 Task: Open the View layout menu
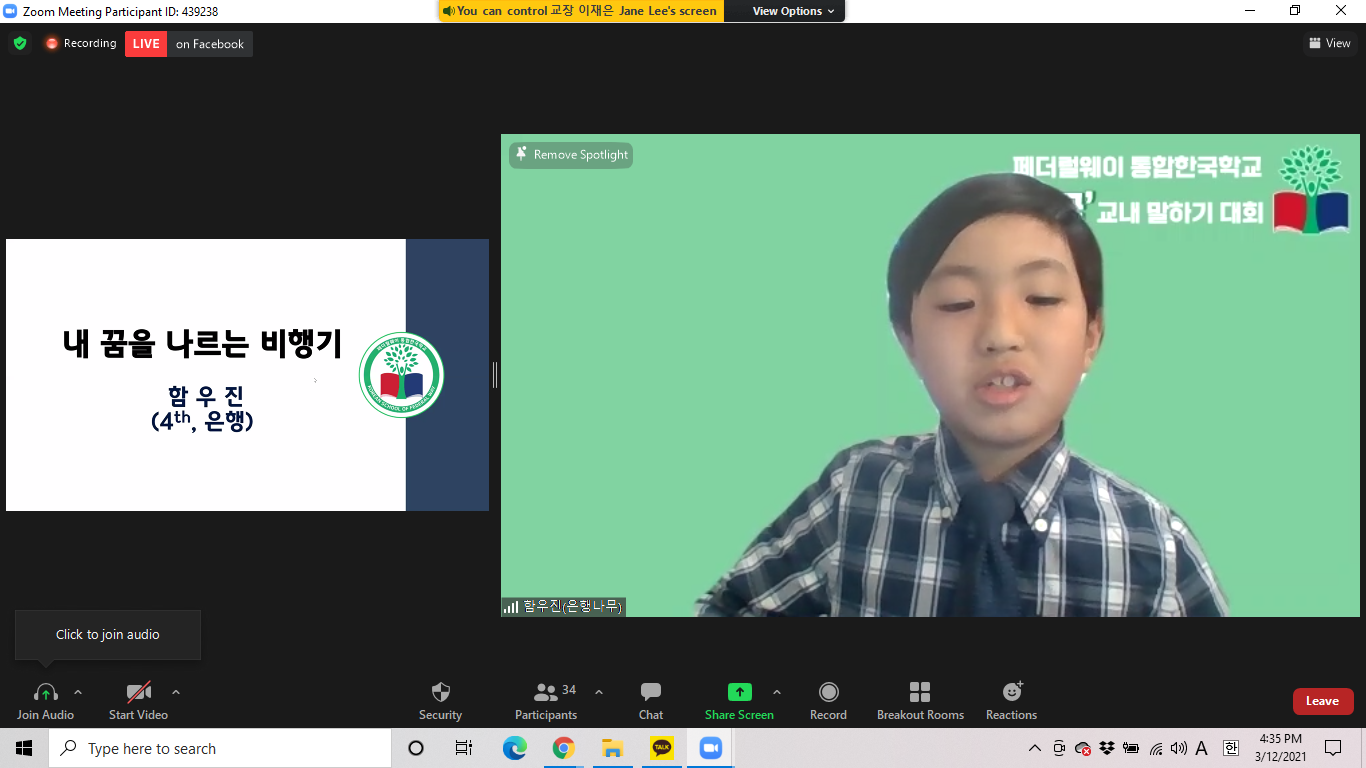pos(1329,43)
